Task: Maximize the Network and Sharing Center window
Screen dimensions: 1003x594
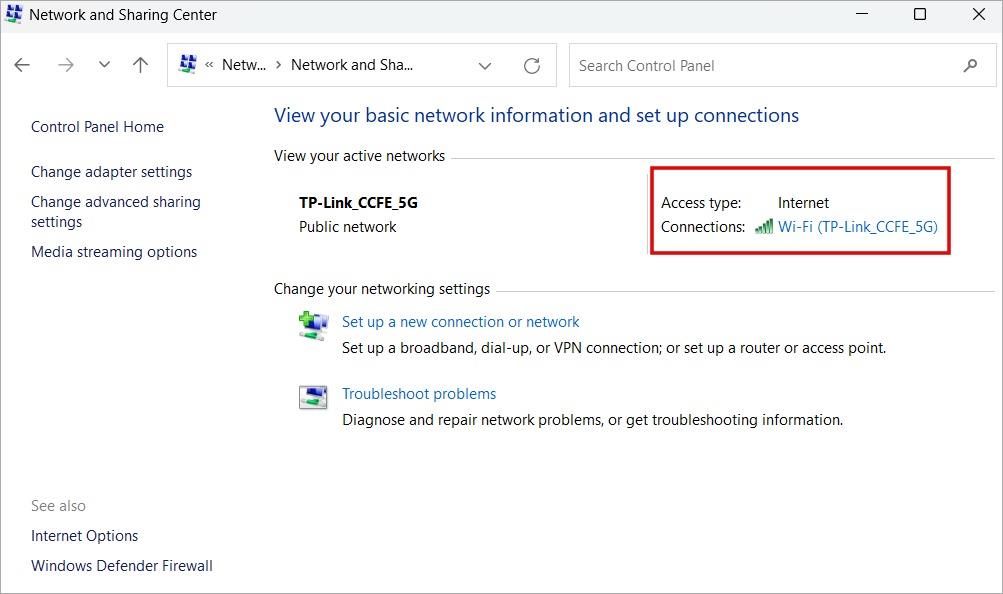Action: [x=920, y=14]
